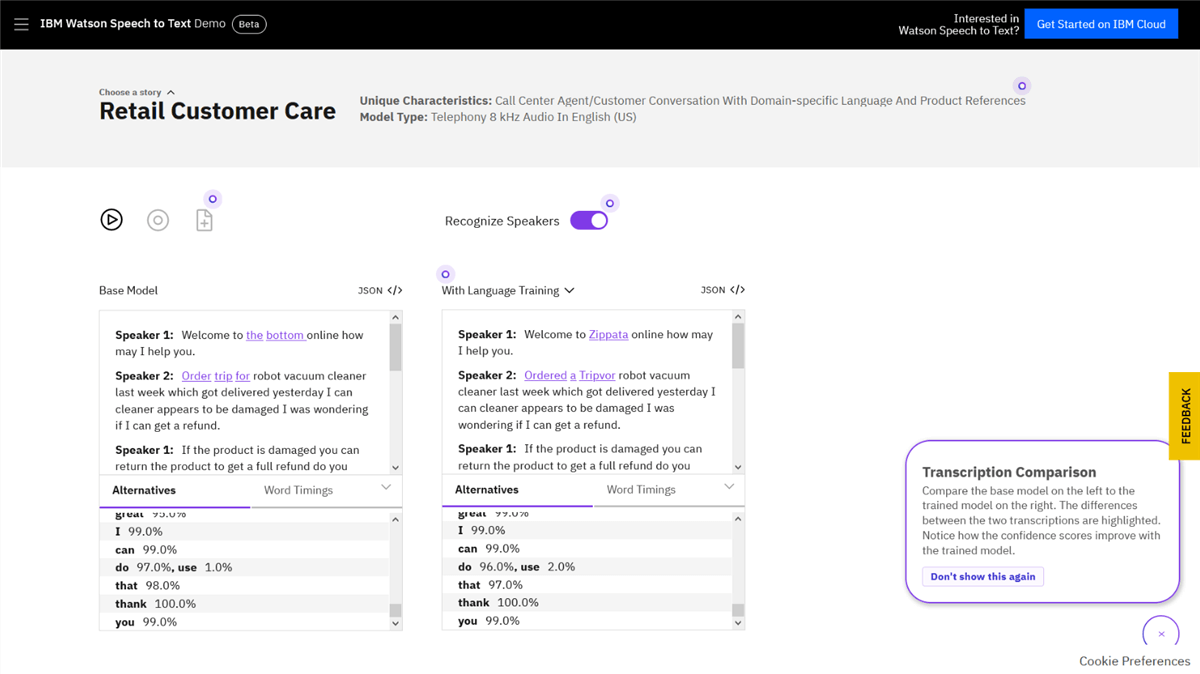Click the Retail Customer Care heading
Image resolution: width=1200 pixels, height=674 pixels.
[217, 111]
